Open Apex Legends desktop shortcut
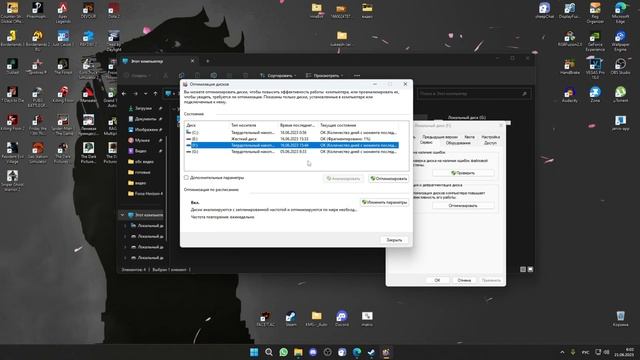This screenshot has height=360, width=640. coord(62,12)
